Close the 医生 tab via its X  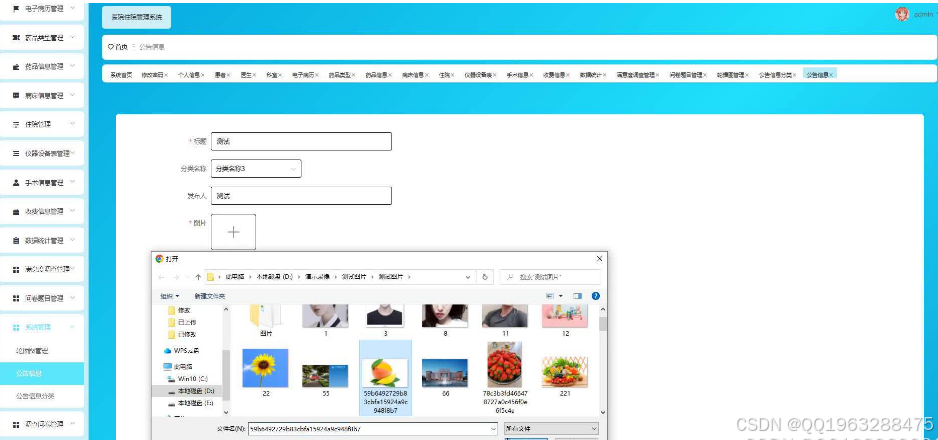pos(254,75)
